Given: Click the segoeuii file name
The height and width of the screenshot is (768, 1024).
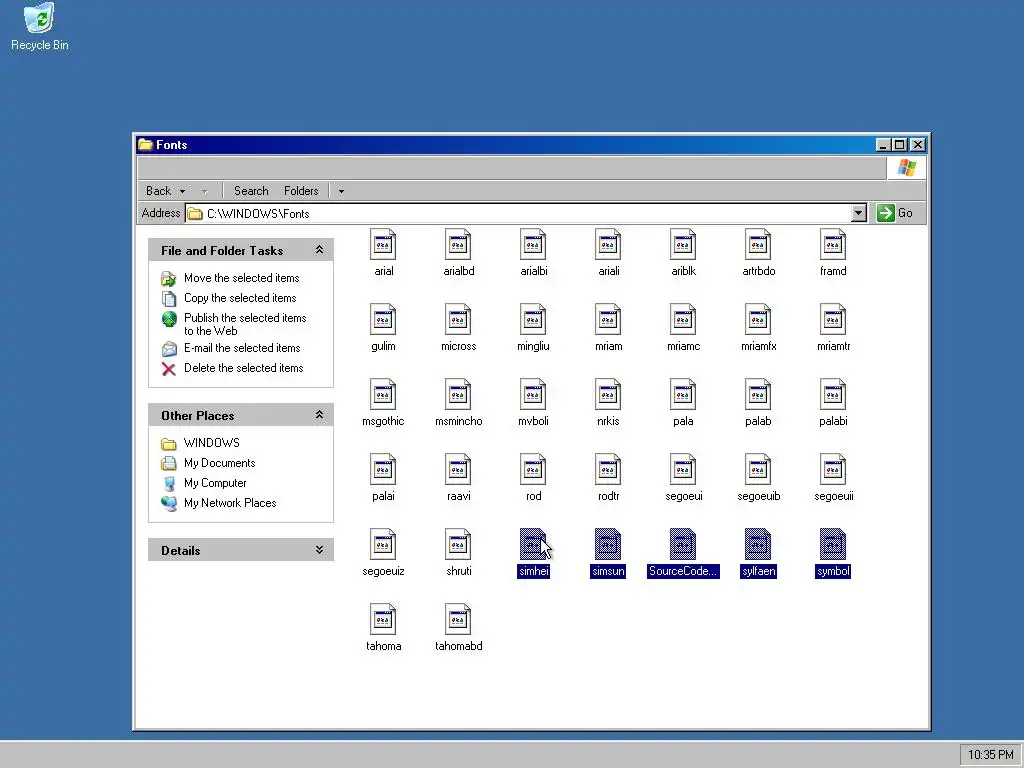Looking at the screenshot, I should (833, 496).
